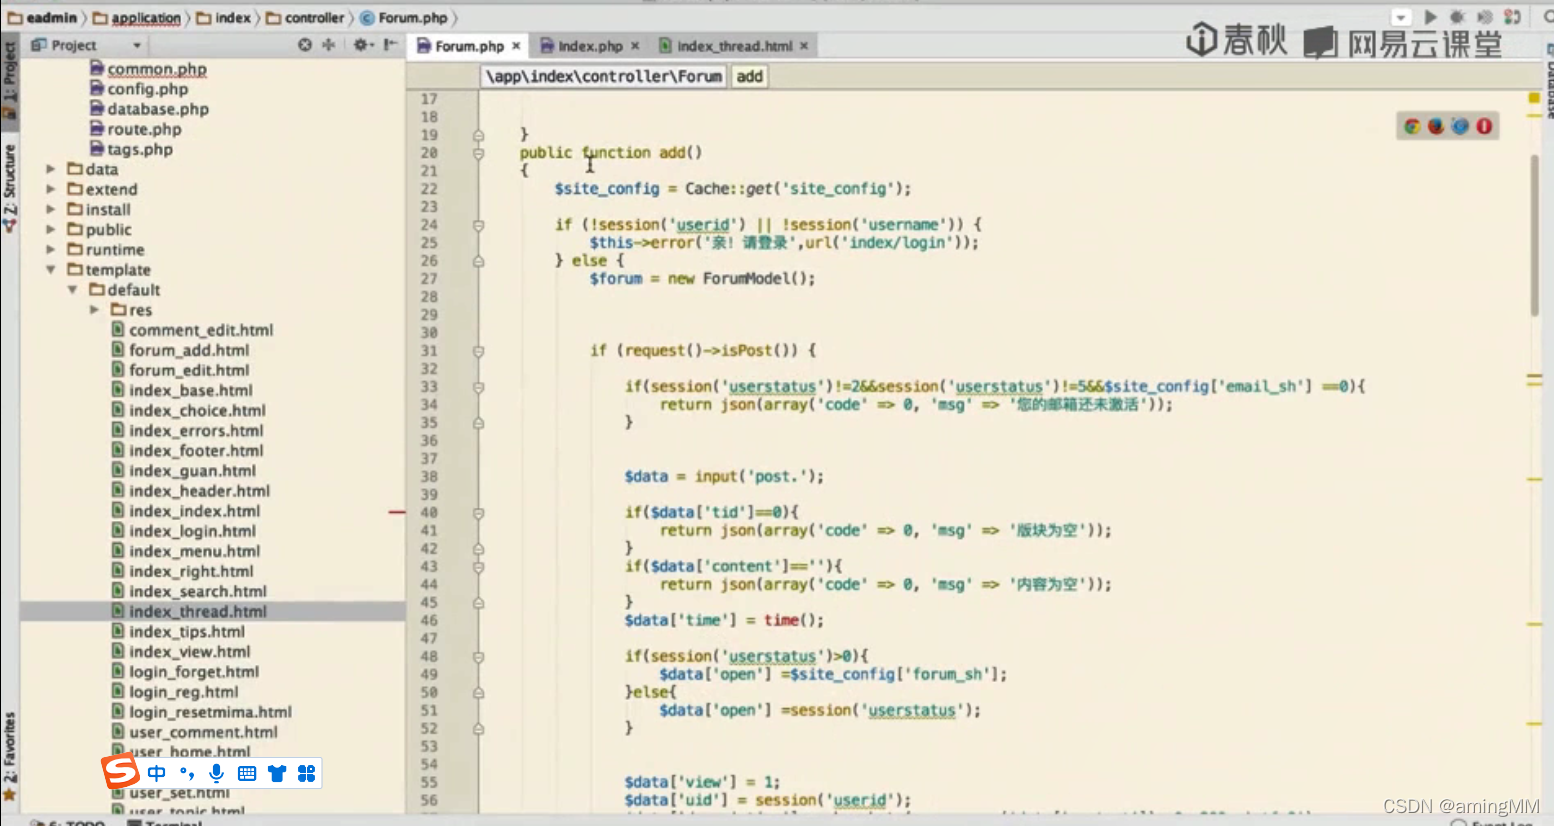Close the index_thread.html tab

click(804, 46)
